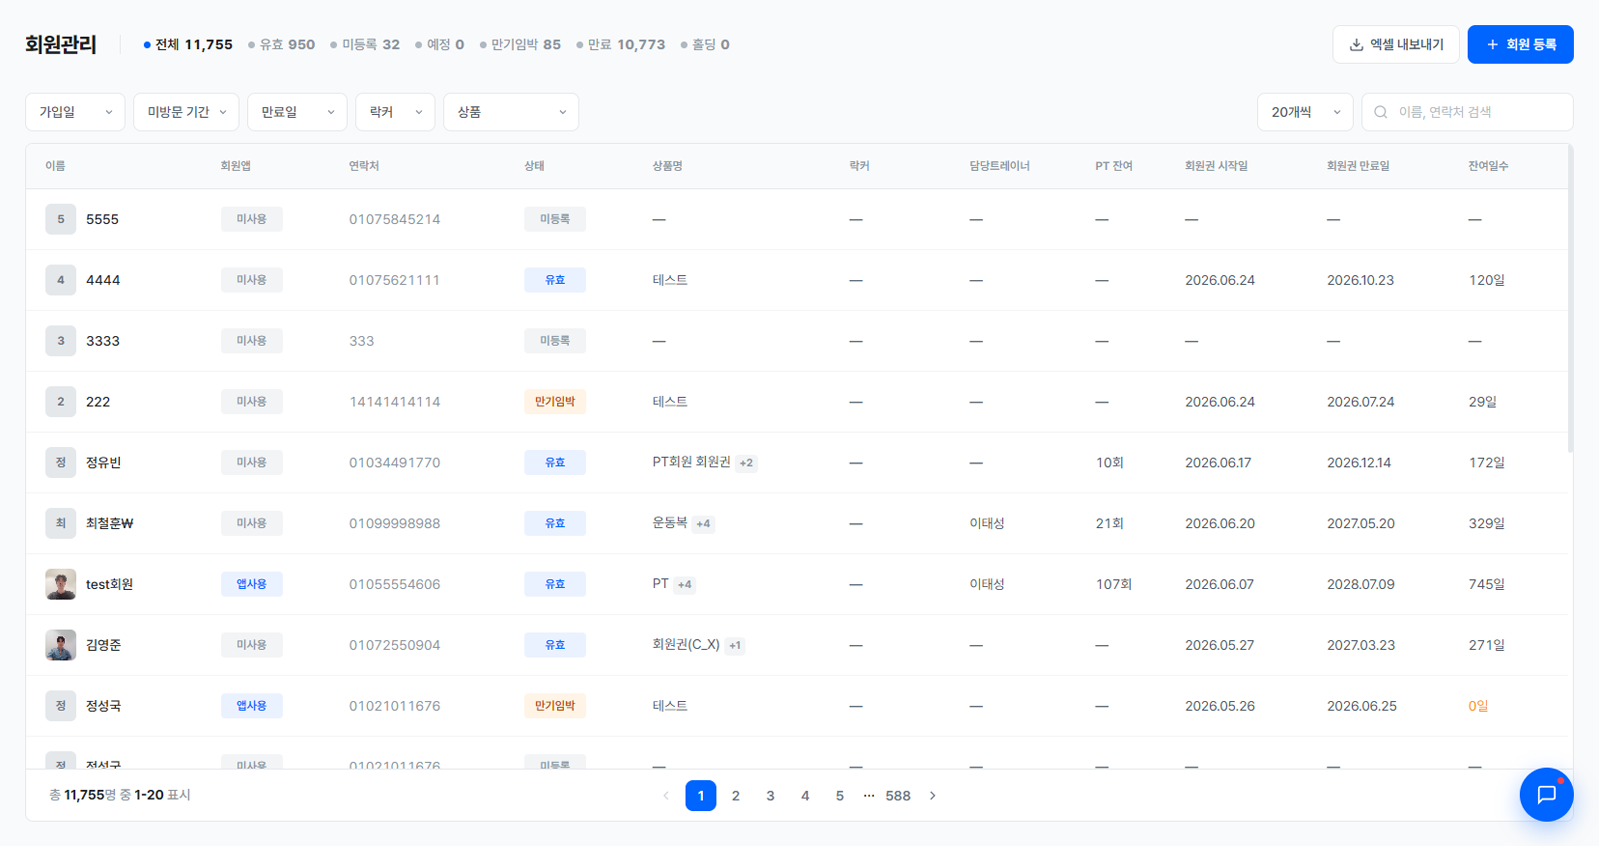Click the 회원권 만료일 column header

point(1358,166)
